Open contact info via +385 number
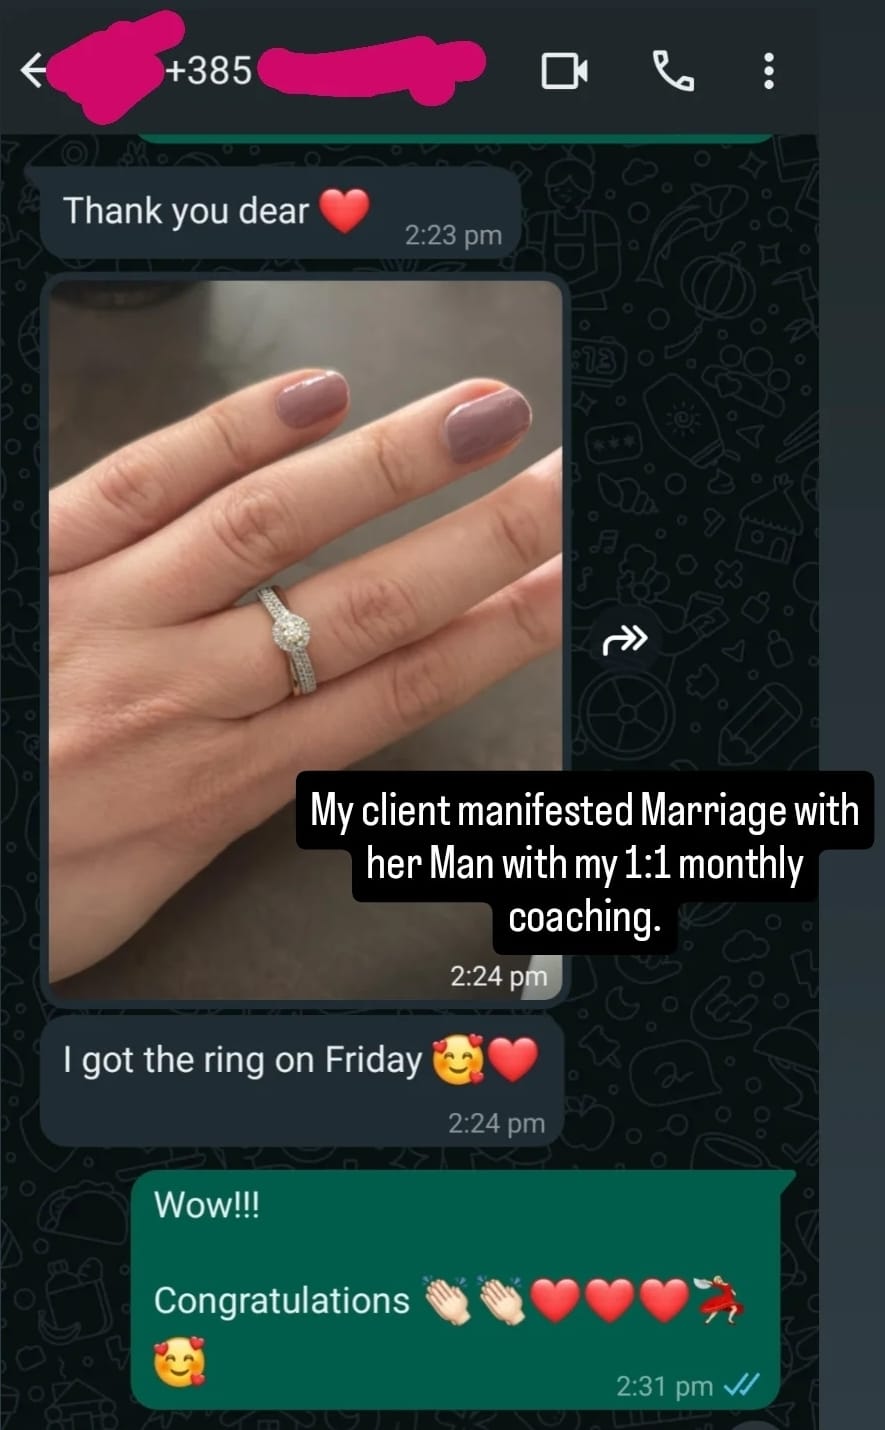885x1430 pixels. click(x=209, y=70)
